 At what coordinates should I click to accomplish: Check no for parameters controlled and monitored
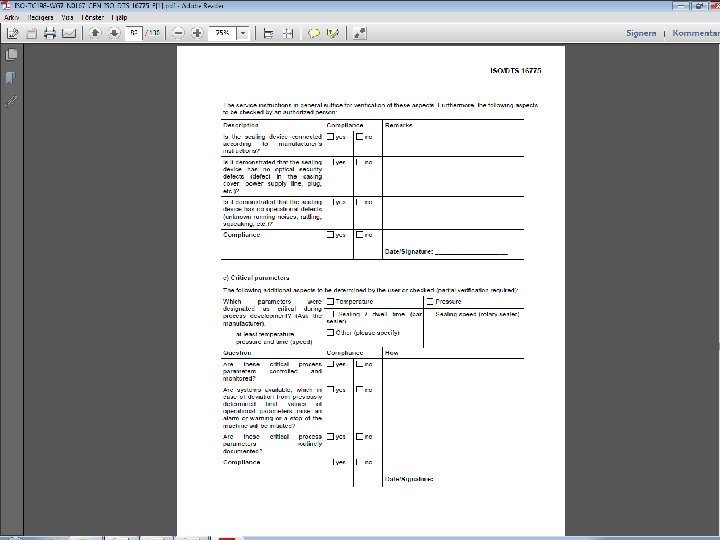pyautogui.click(x=360, y=364)
